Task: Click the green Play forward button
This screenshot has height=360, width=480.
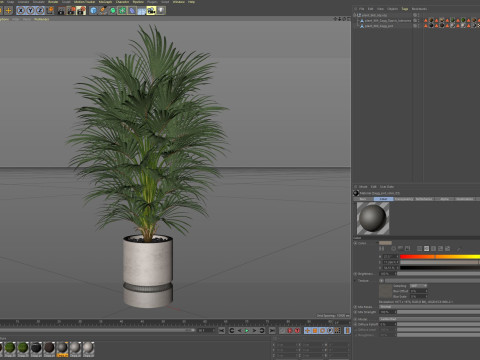Action: pyautogui.click(x=247, y=330)
